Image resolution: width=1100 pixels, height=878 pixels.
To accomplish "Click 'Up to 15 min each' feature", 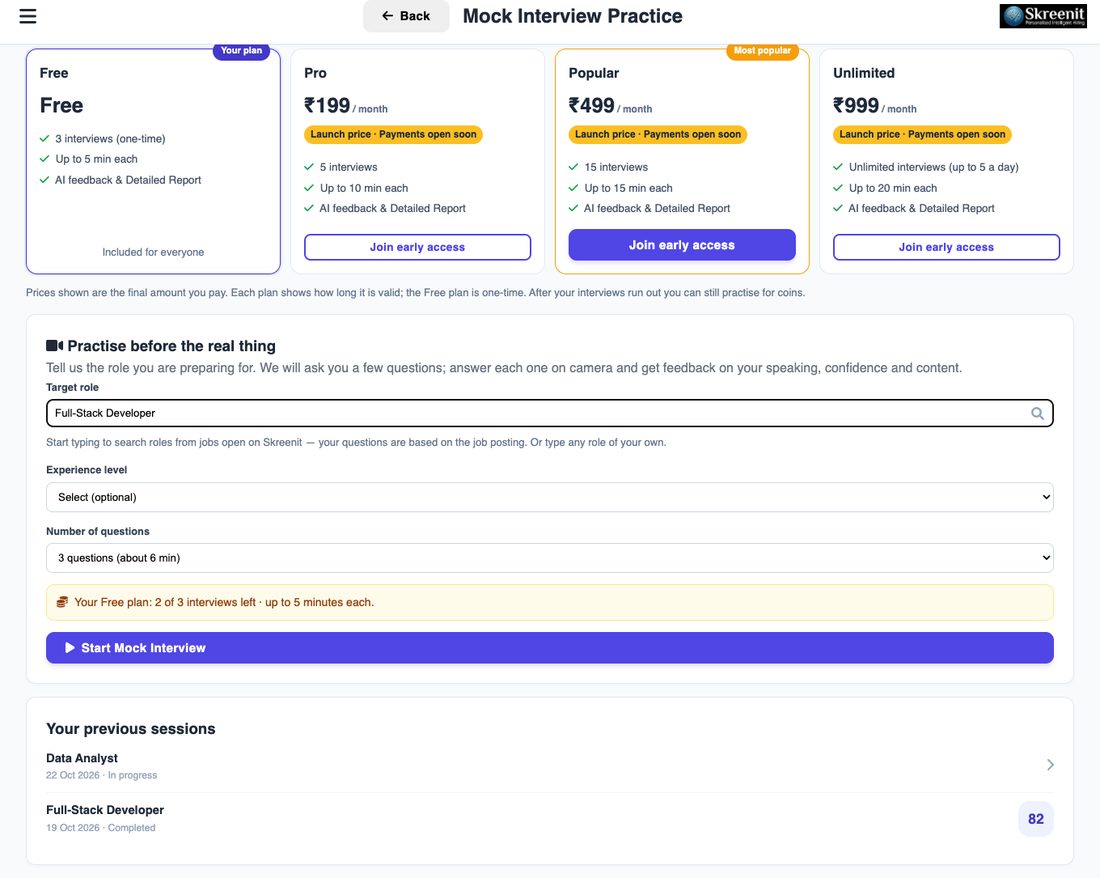I will pyautogui.click(x=629, y=188).
